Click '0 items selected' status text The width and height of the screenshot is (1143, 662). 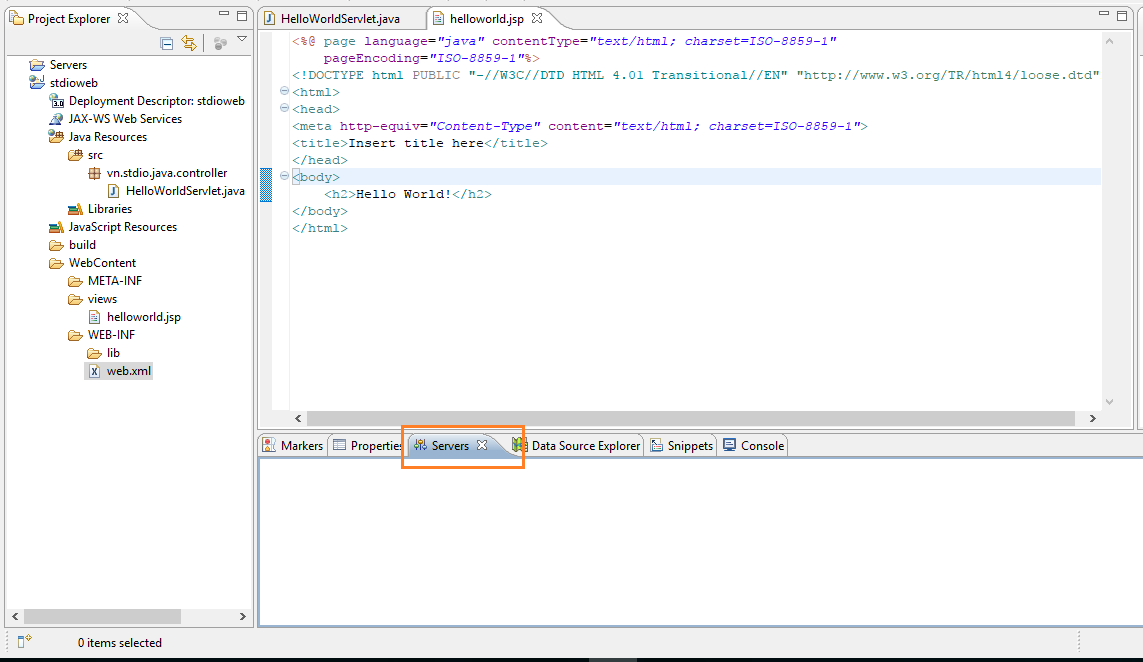tap(120, 643)
